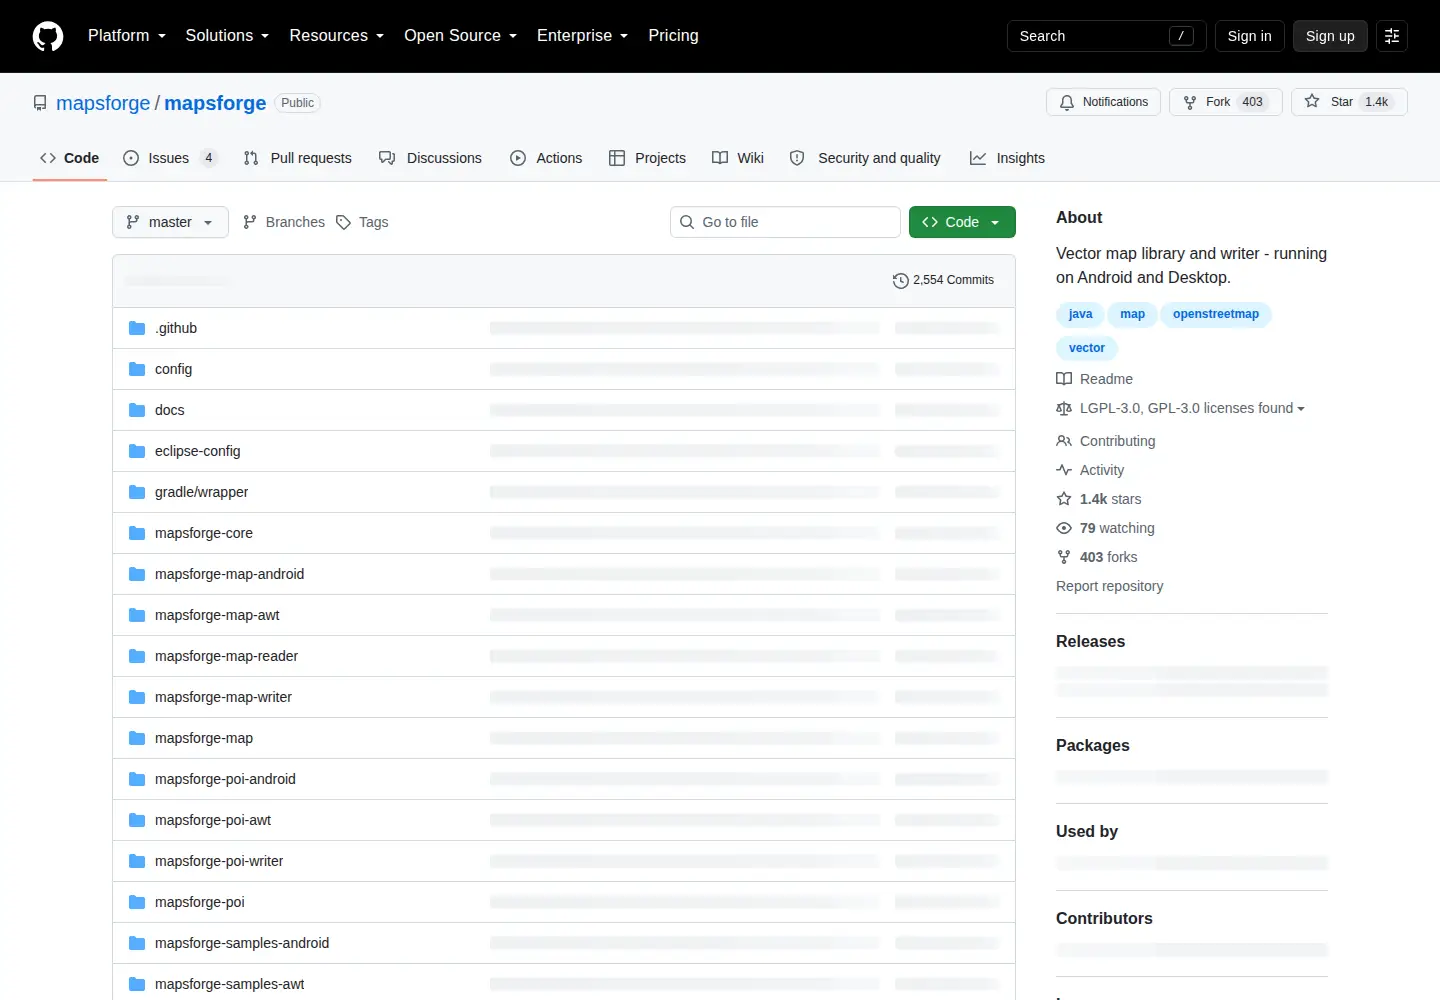
Task: Open the Pricing link
Action: coord(673,36)
